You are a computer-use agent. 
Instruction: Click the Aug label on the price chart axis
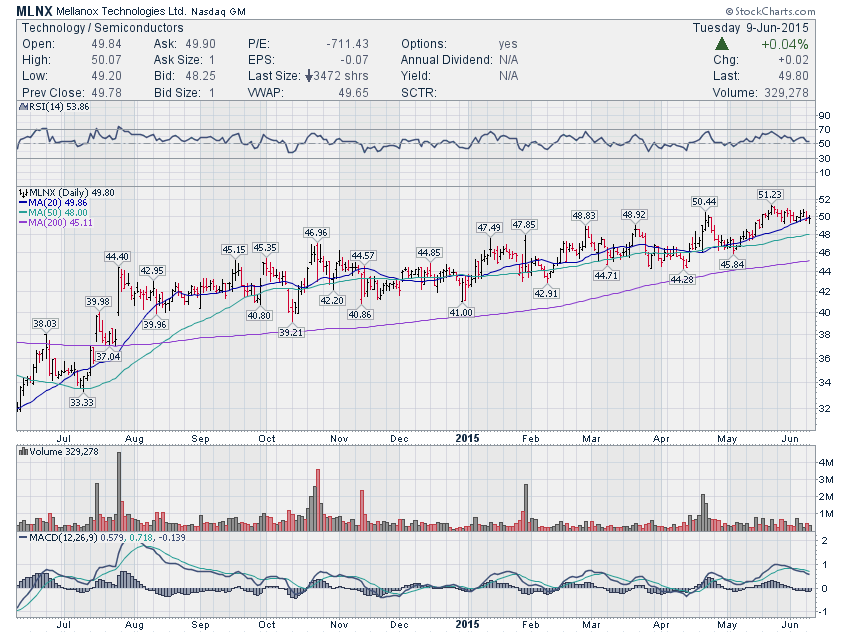134,439
